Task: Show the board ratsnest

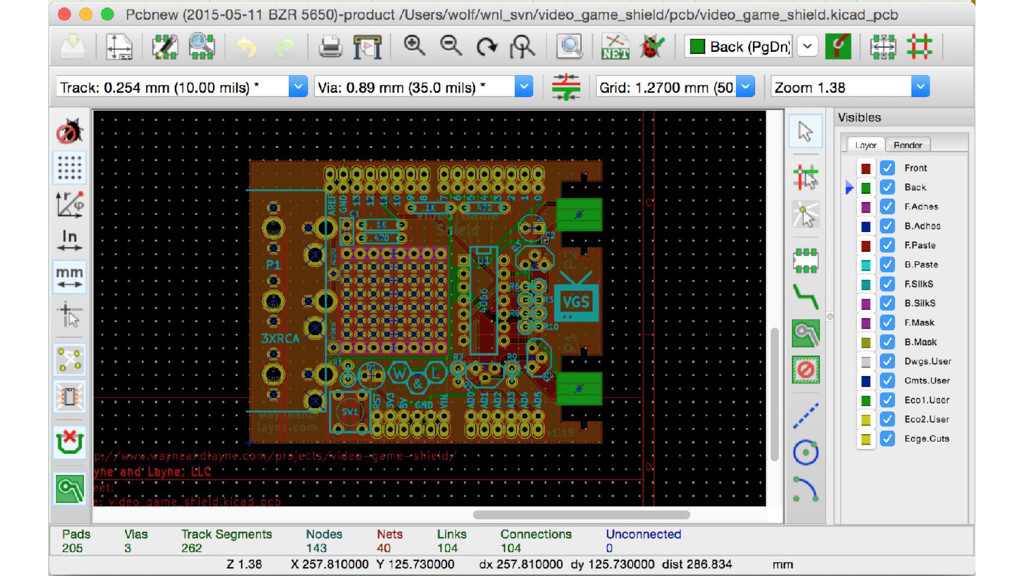Action: pyautogui.click(x=69, y=360)
